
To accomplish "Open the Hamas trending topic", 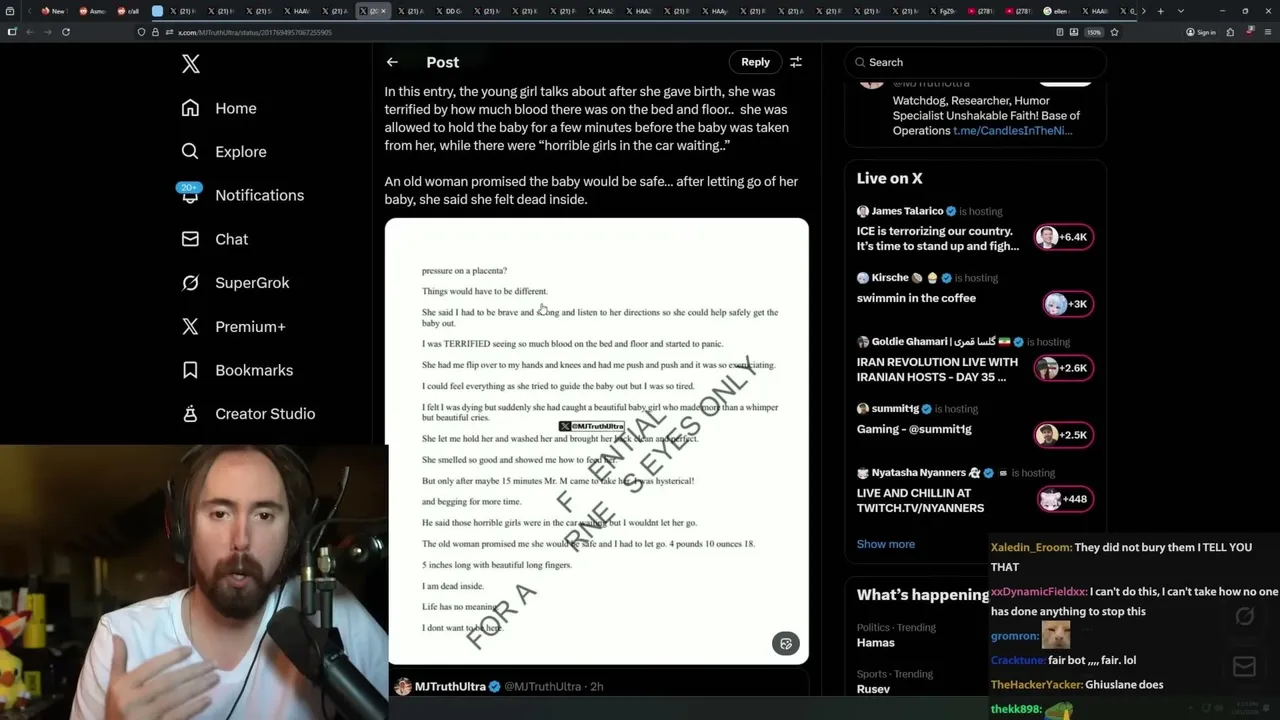I will 876,643.
